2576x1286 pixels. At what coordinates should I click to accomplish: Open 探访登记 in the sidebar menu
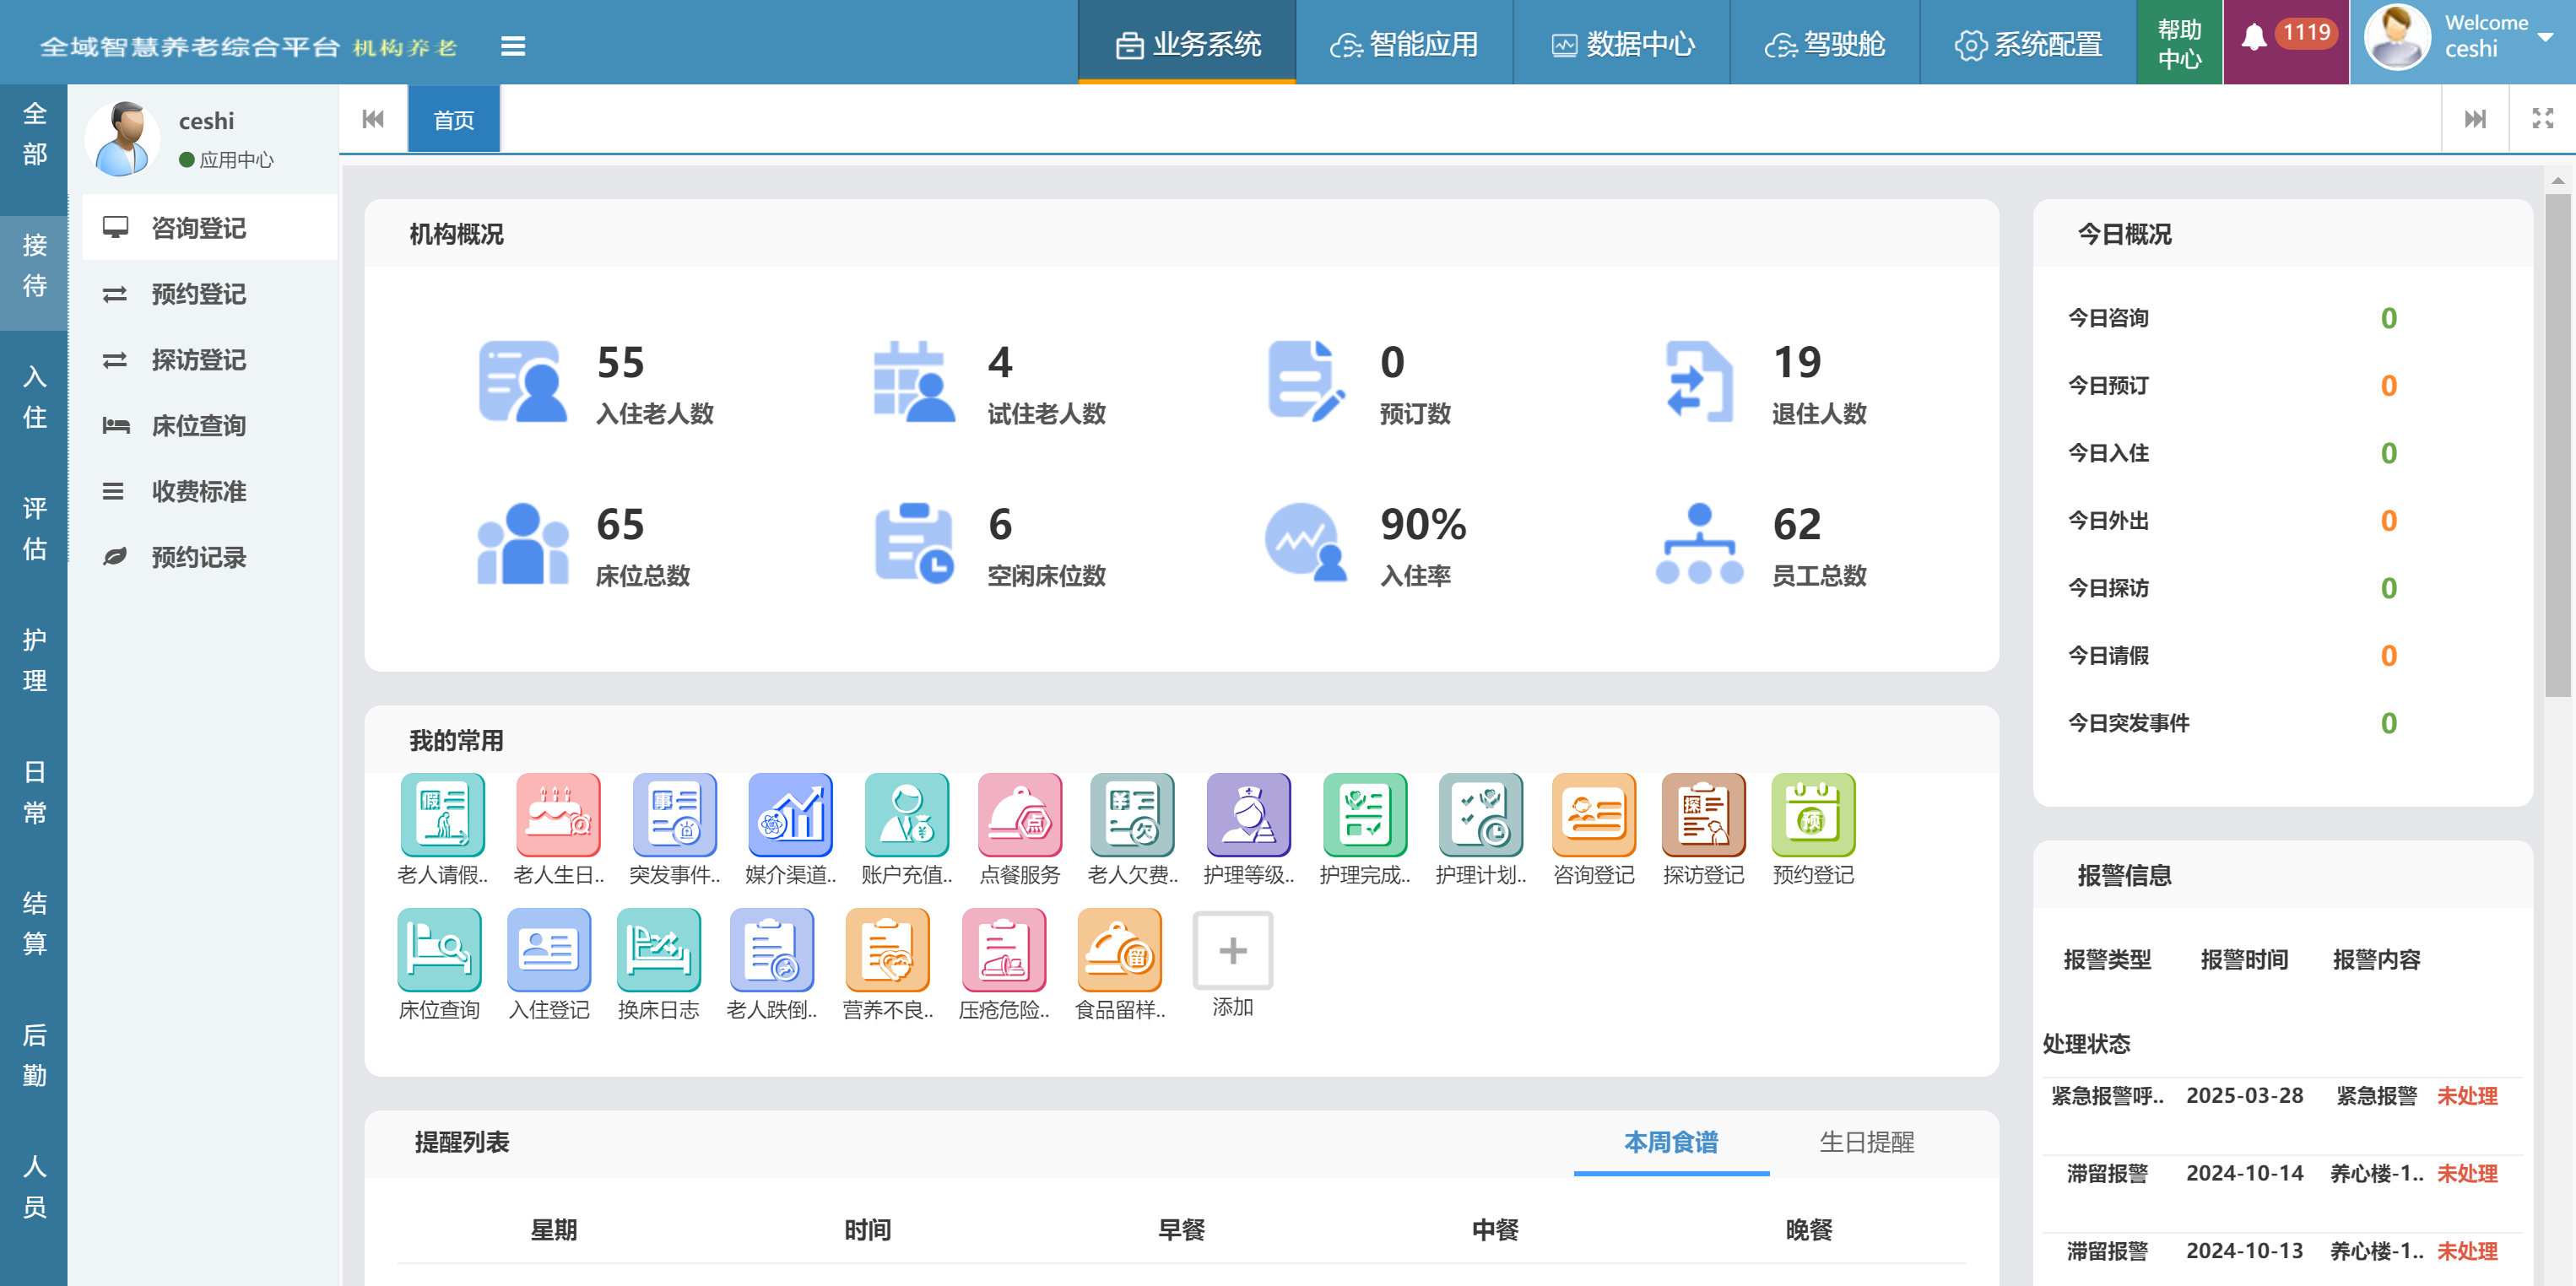click(210, 360)
